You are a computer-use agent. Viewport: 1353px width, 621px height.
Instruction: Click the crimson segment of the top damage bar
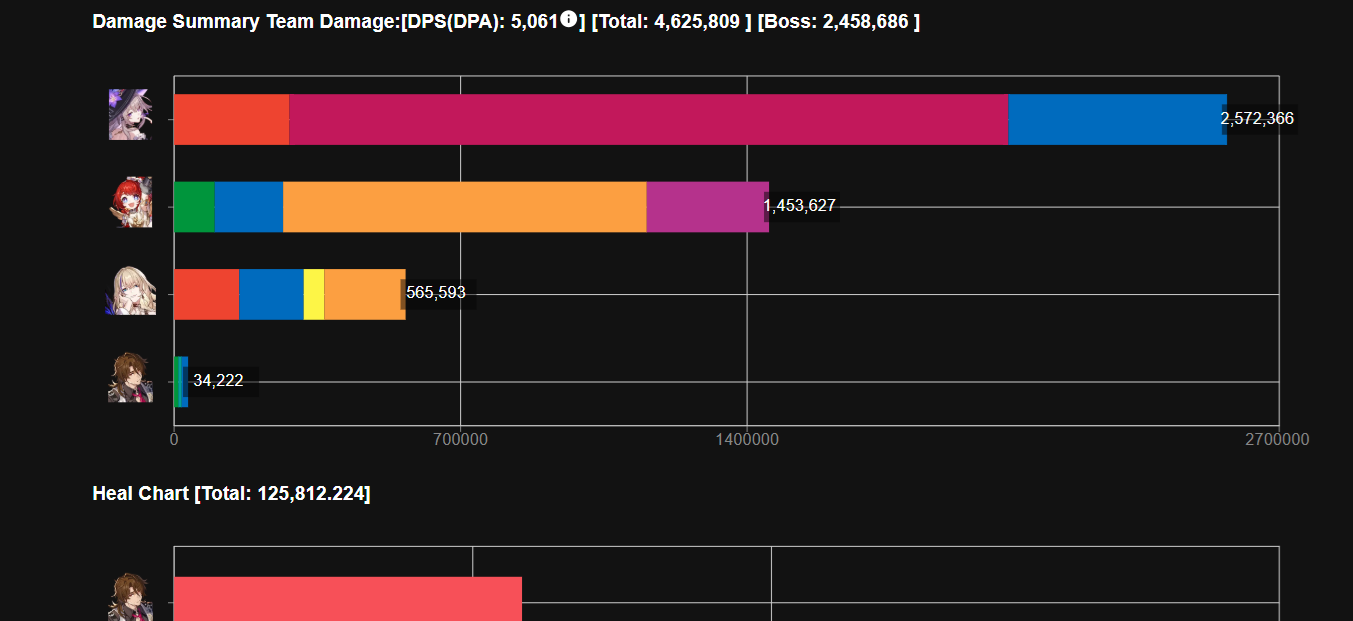pyautogui.click(x=648, y=120)
